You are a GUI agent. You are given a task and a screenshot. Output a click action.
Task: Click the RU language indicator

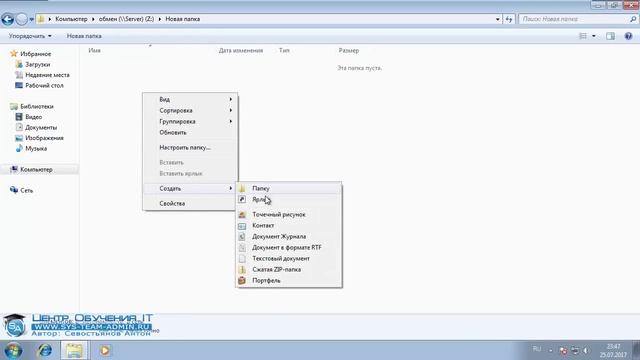(537, 349)
